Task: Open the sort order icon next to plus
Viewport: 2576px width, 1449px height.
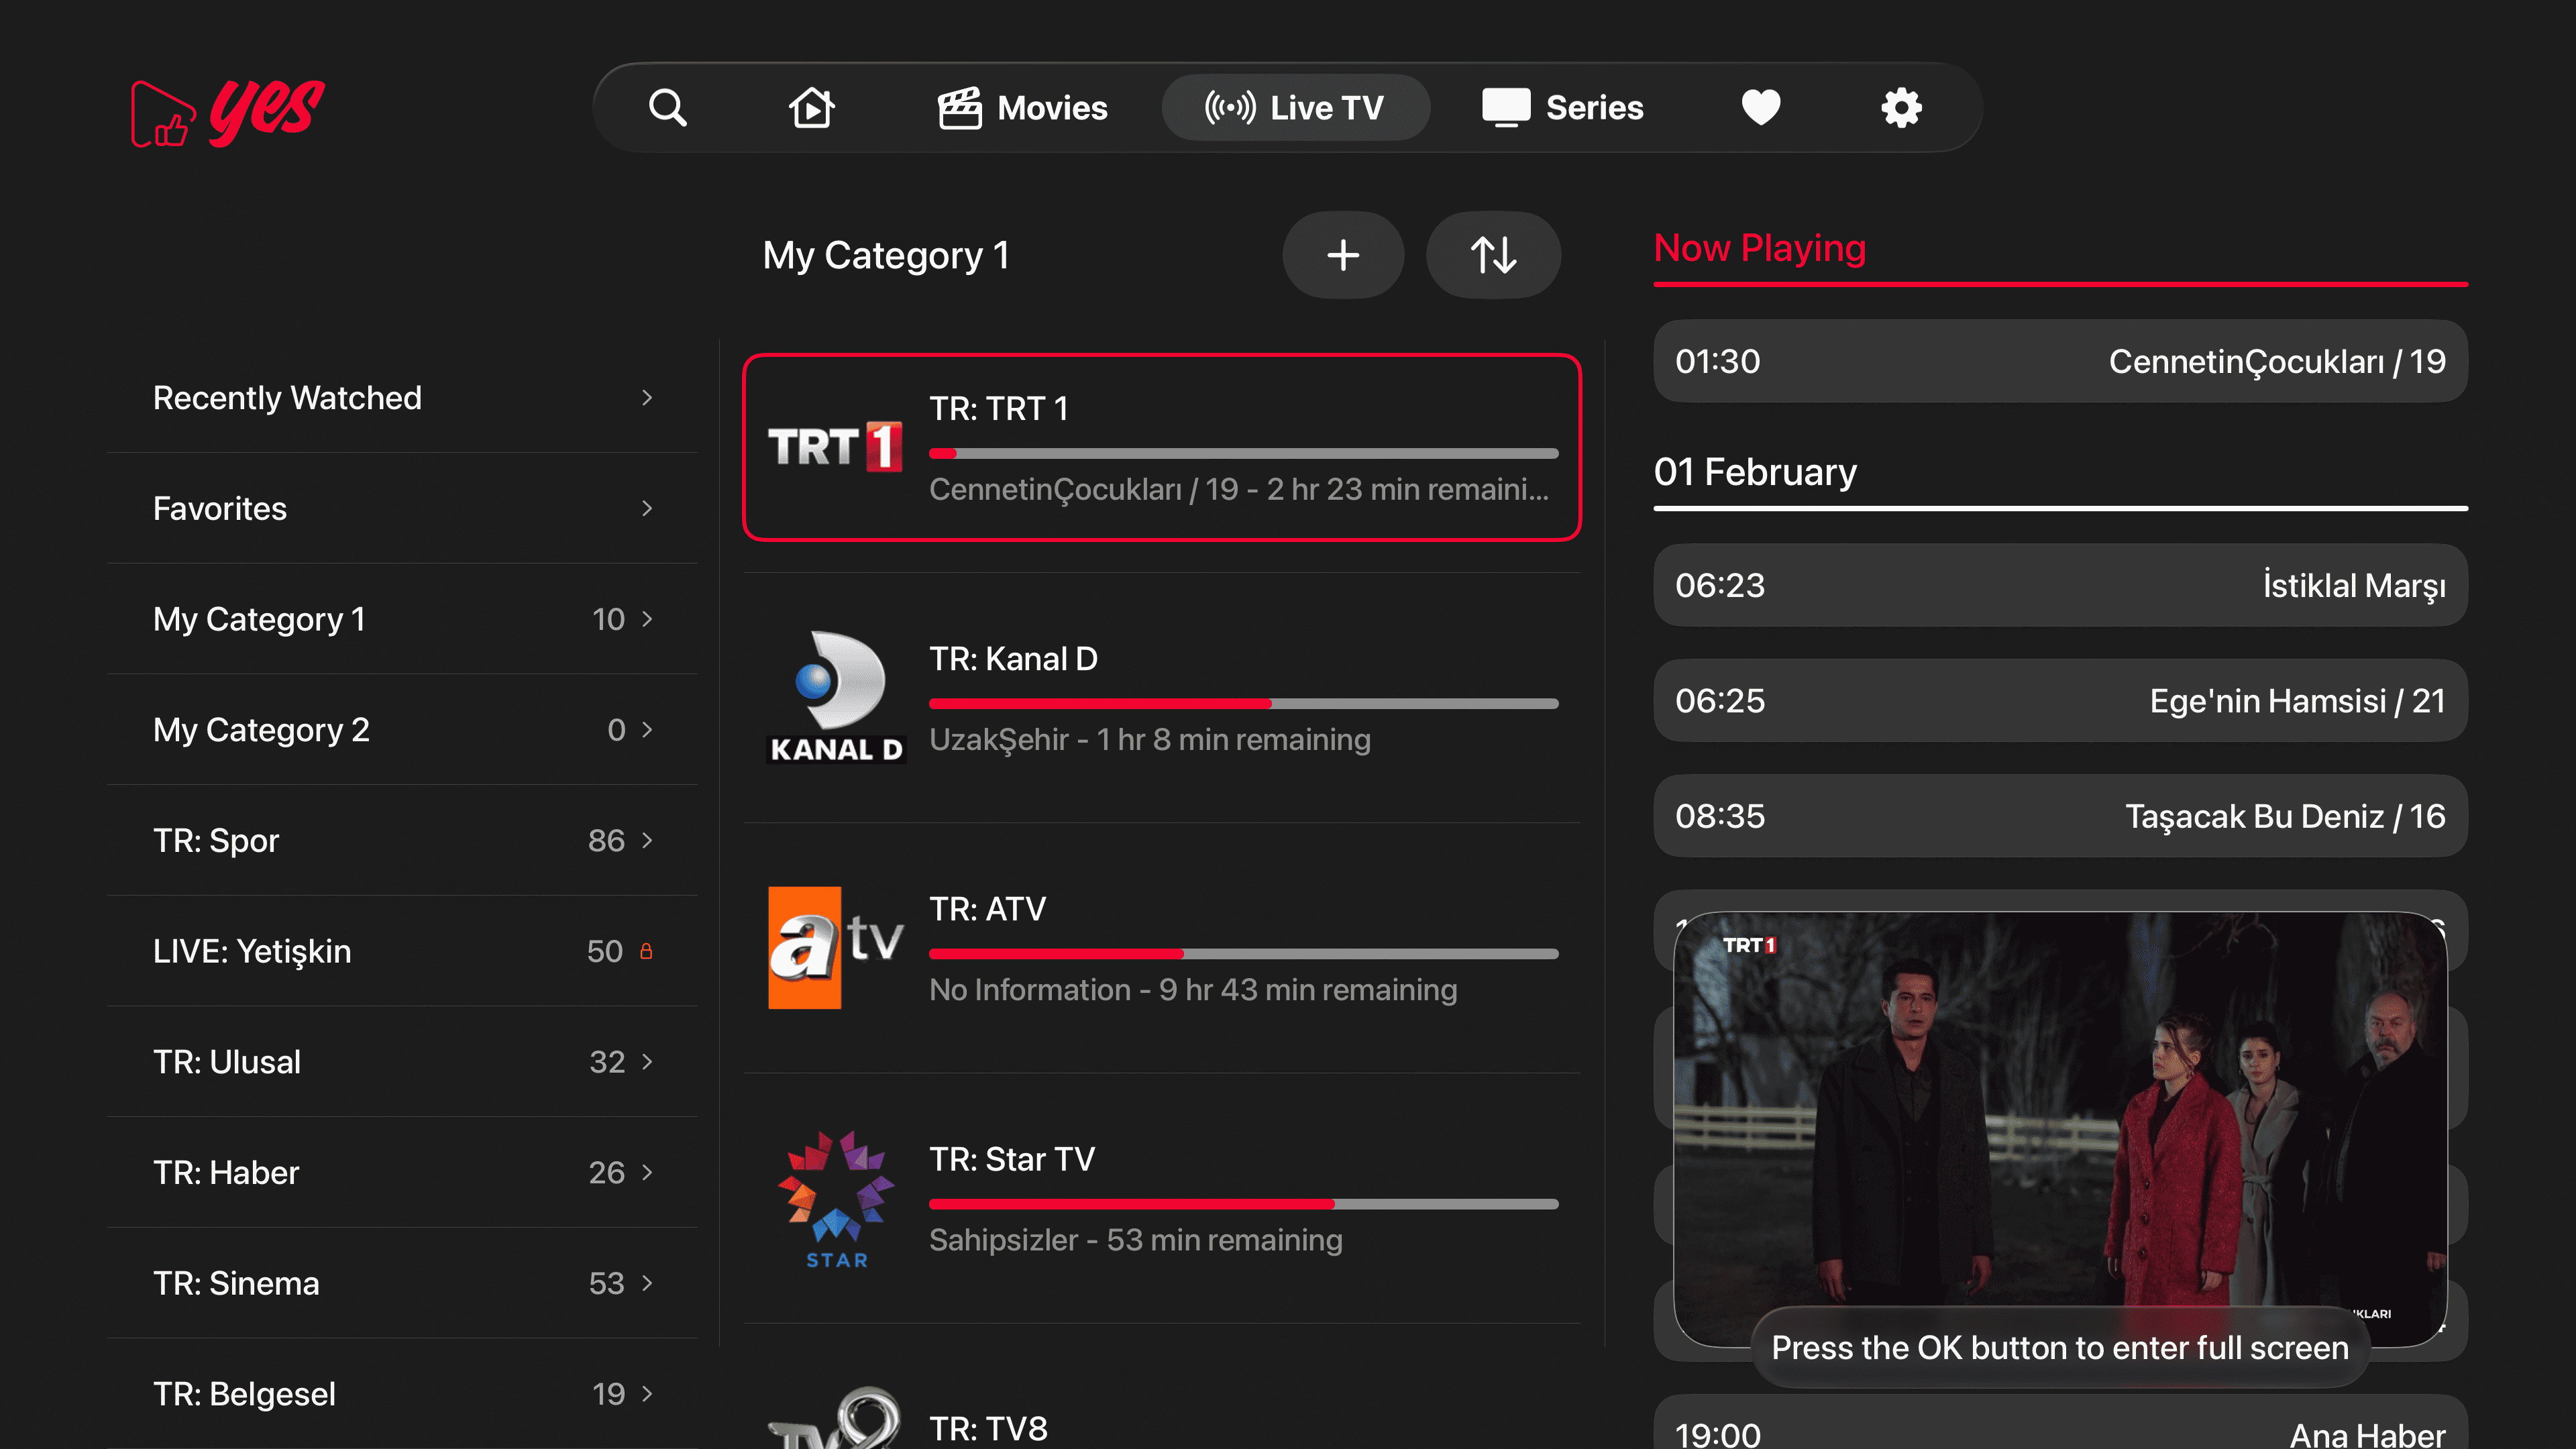Action: click(1493, 255)
